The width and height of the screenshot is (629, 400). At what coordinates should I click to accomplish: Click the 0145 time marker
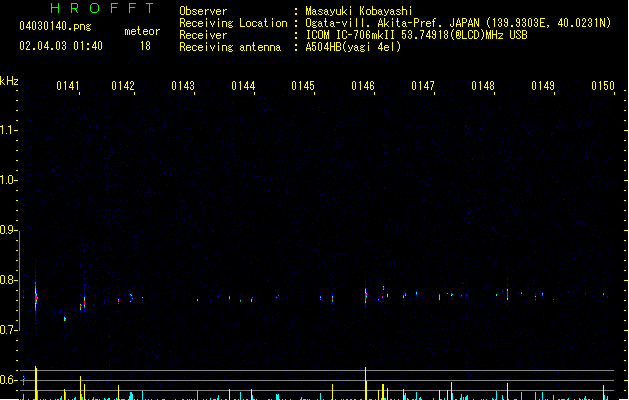point(303,86)
